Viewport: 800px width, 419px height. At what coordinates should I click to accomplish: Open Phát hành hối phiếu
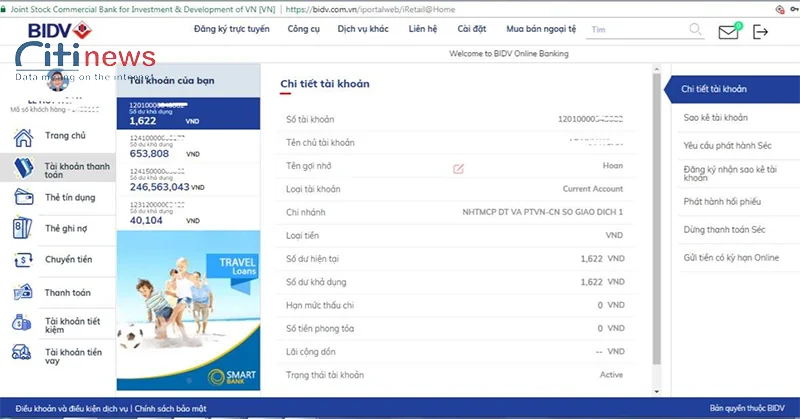click(x=722, y=202)
